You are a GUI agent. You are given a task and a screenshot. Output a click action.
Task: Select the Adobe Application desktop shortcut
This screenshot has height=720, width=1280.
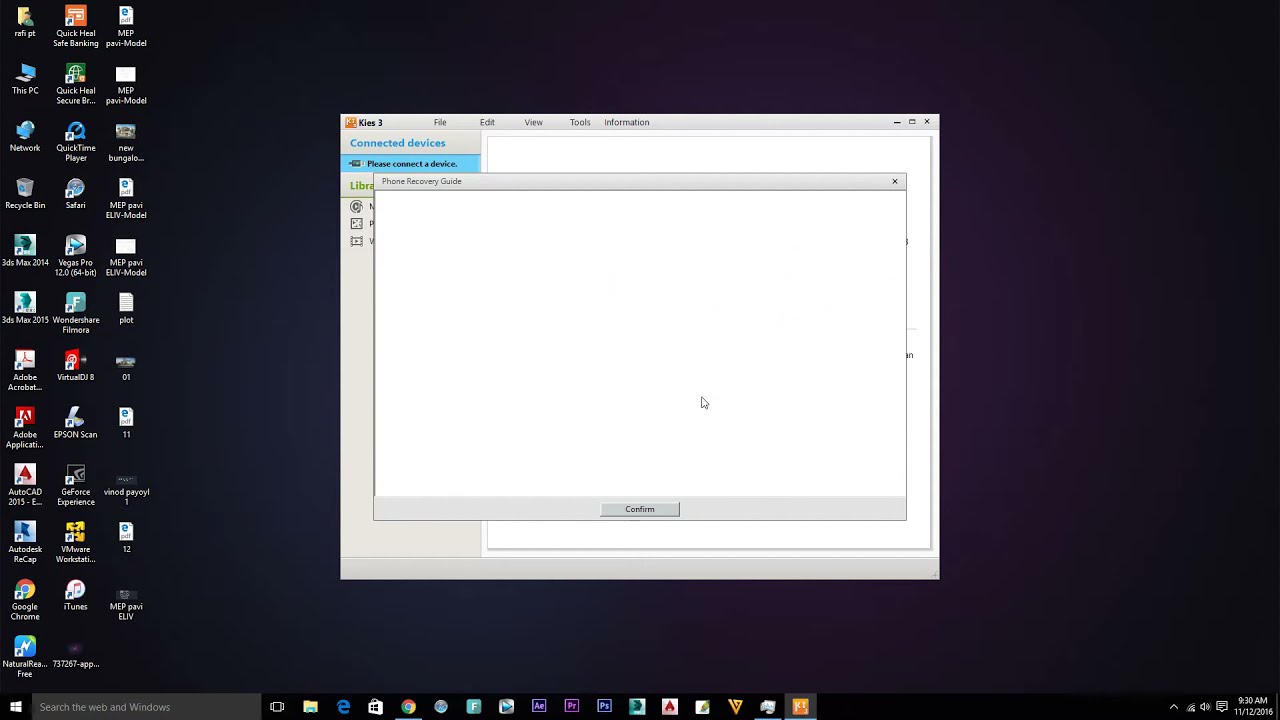coord(25,428)
